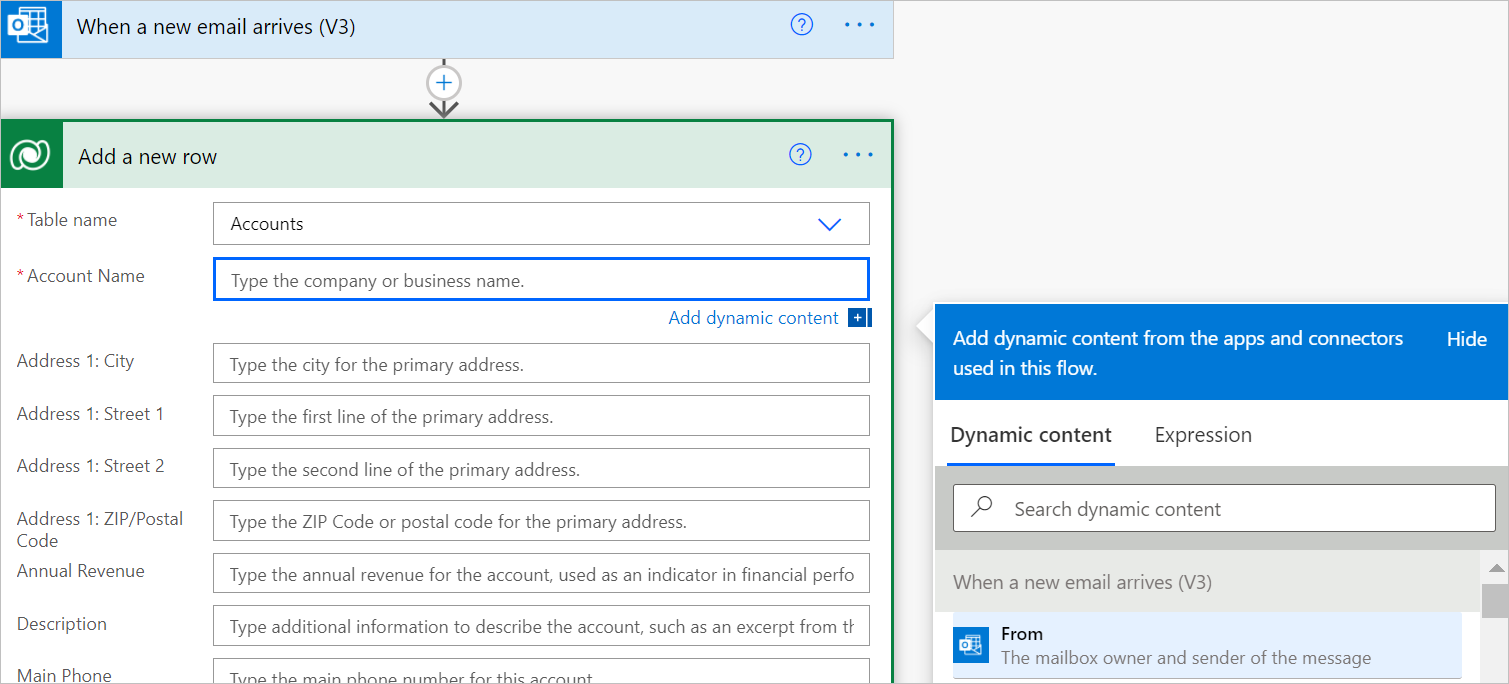
Task: Focus the Account Name input field
Action: (x=540, y=281)
